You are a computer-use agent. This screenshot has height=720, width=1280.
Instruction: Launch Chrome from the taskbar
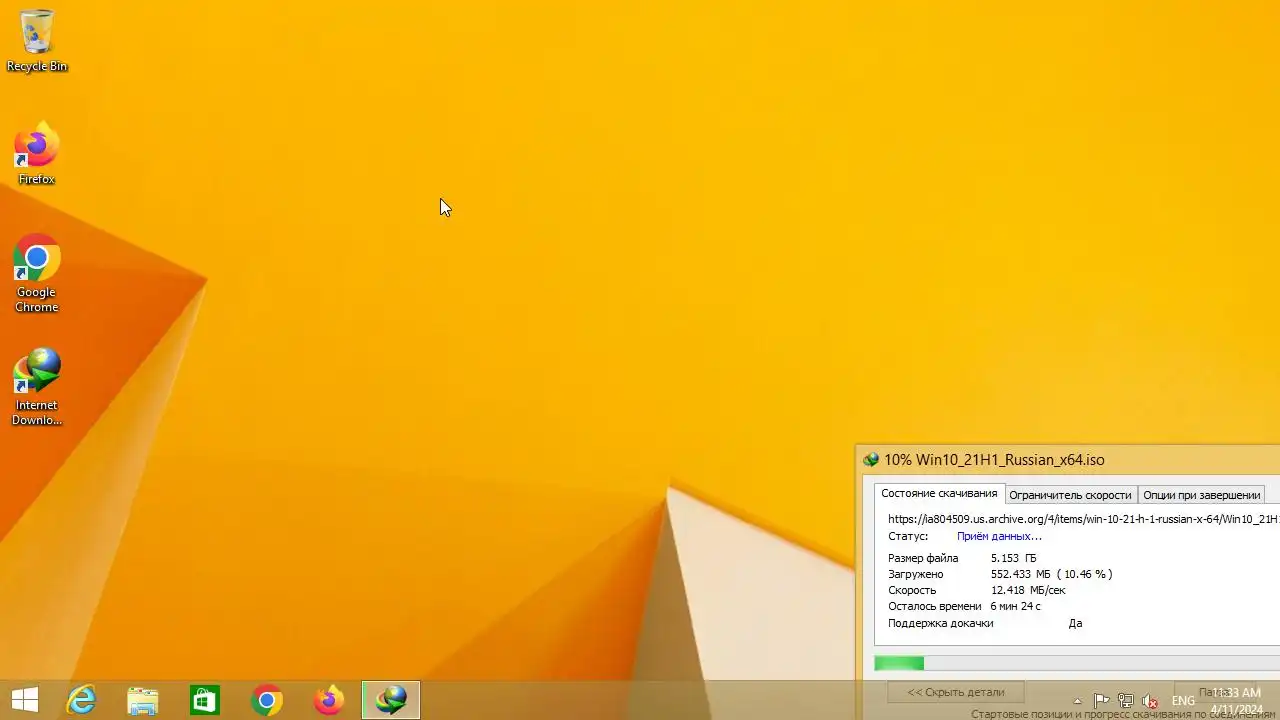pyautogui.click(x=267, y=700)
